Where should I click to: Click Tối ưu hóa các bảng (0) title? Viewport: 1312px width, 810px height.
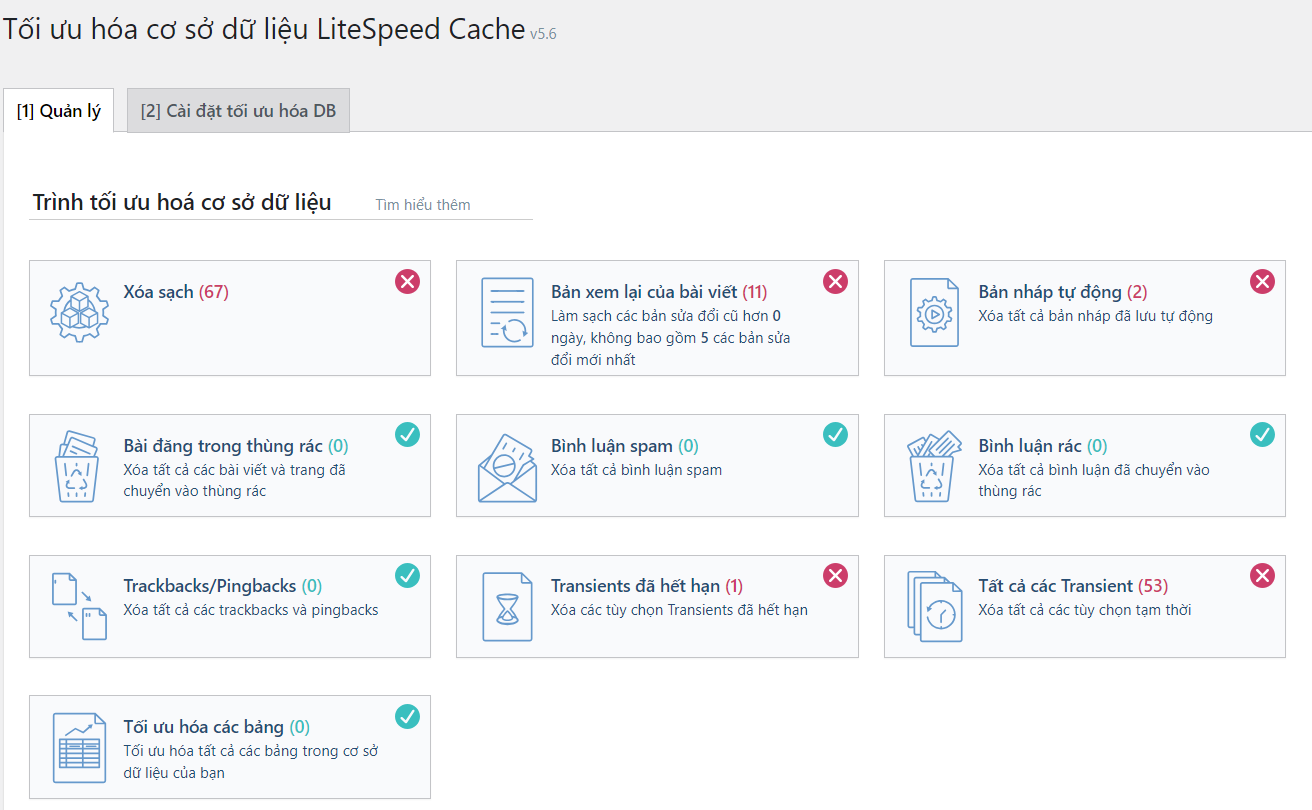(x=217, y=727)
